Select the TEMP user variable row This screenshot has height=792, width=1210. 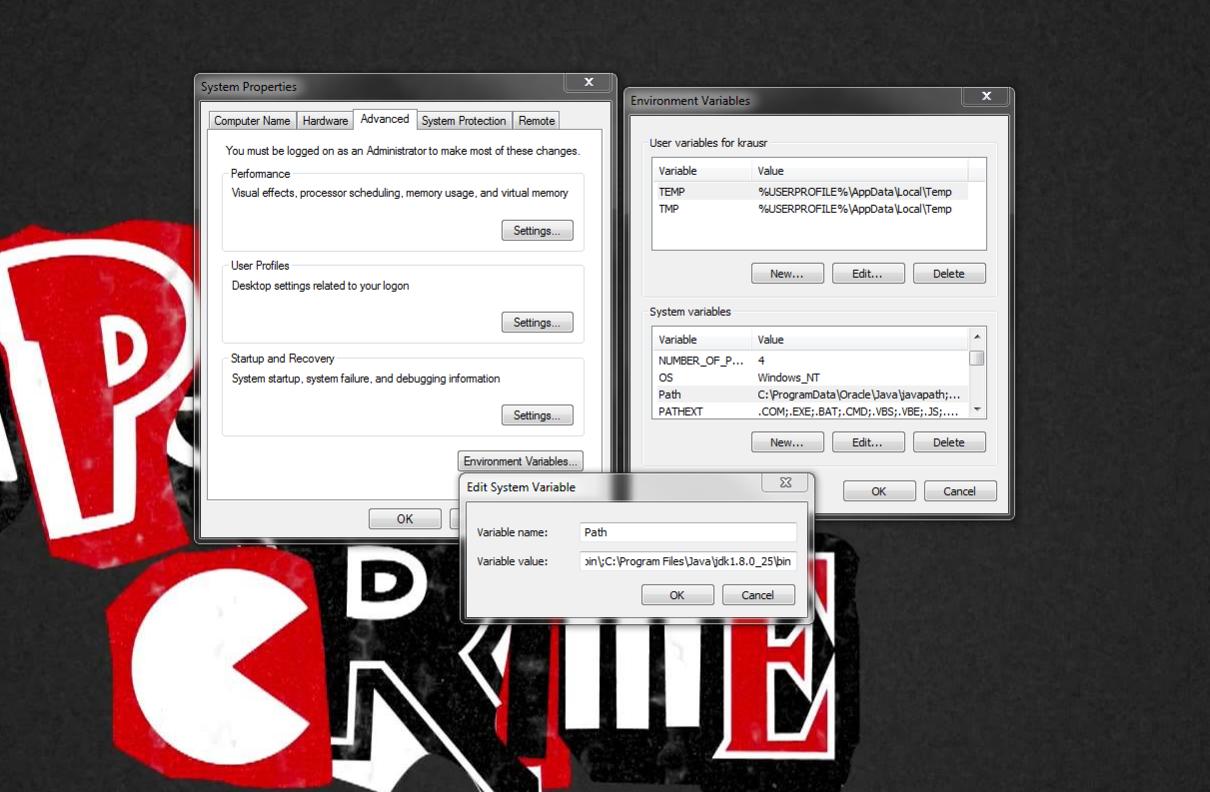tap(810, 191)
